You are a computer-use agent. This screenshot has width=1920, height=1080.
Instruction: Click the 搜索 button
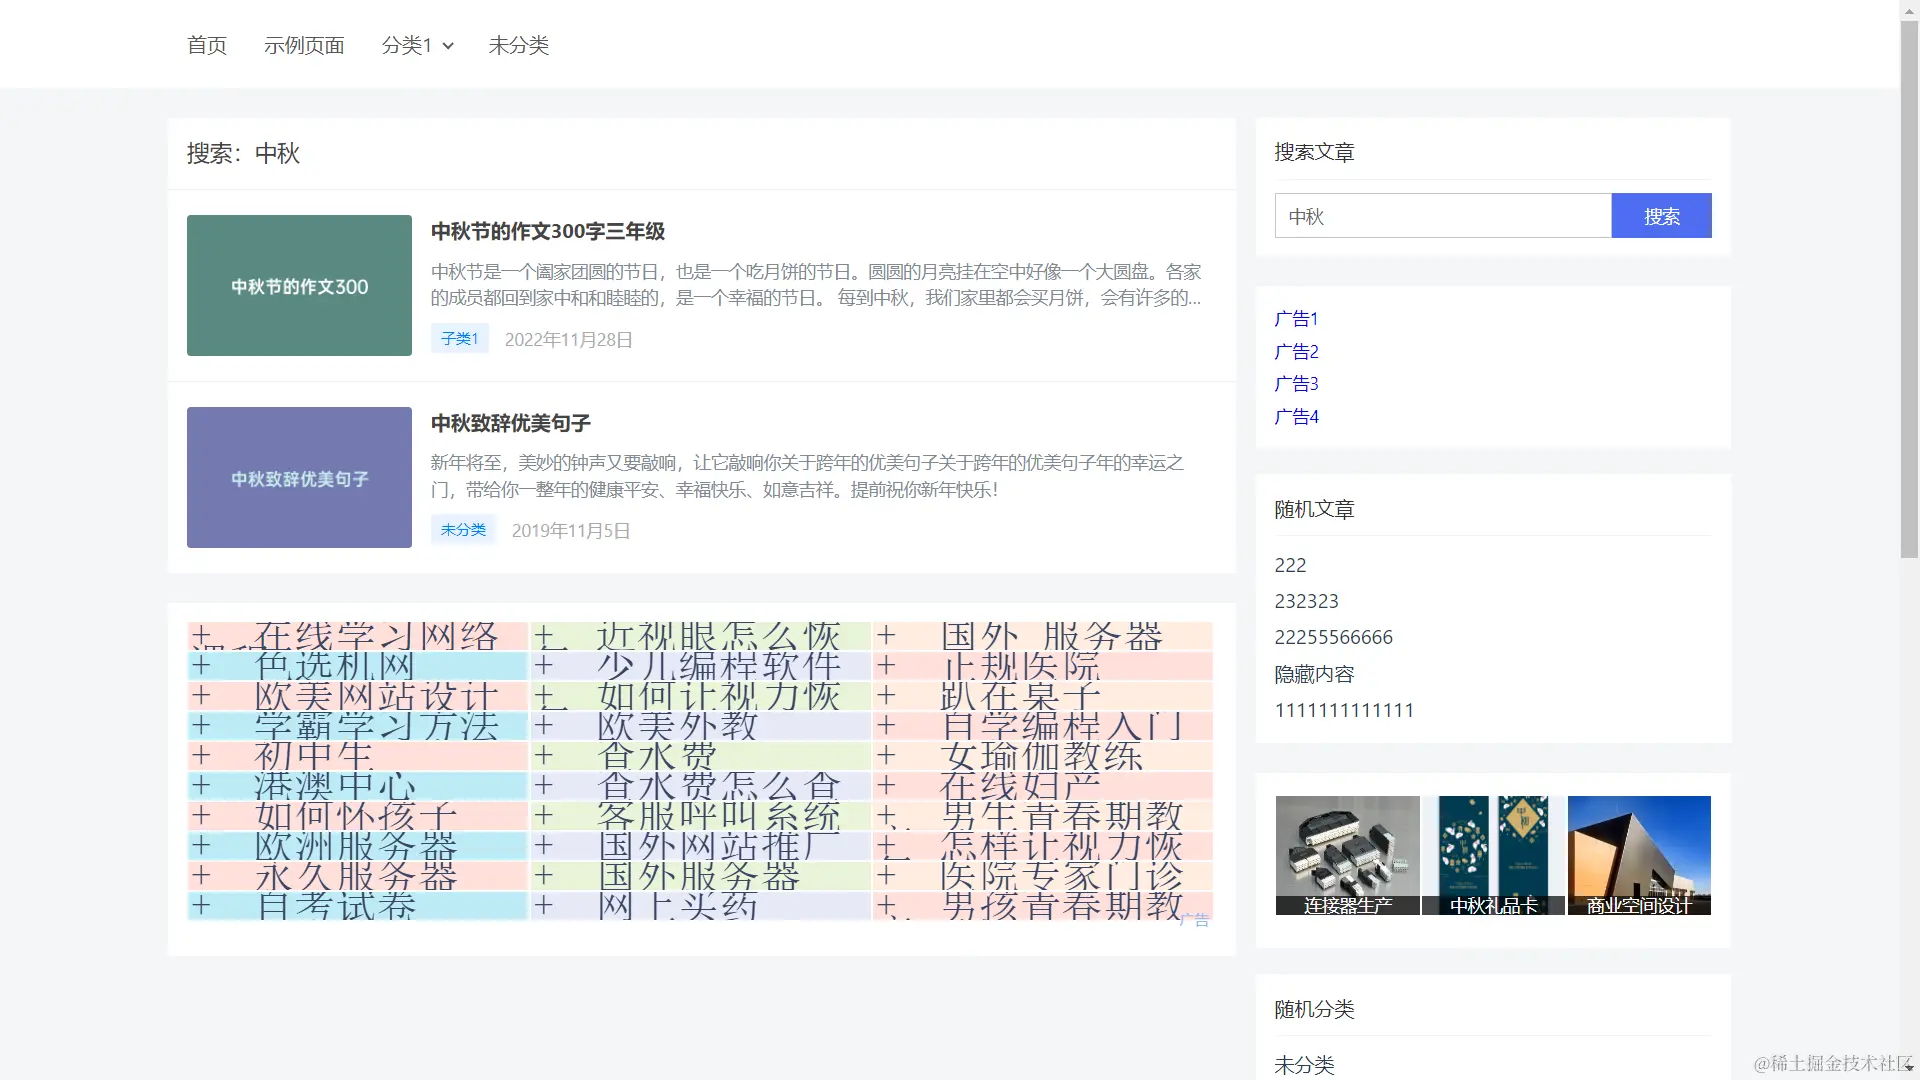click(1661, 216)
